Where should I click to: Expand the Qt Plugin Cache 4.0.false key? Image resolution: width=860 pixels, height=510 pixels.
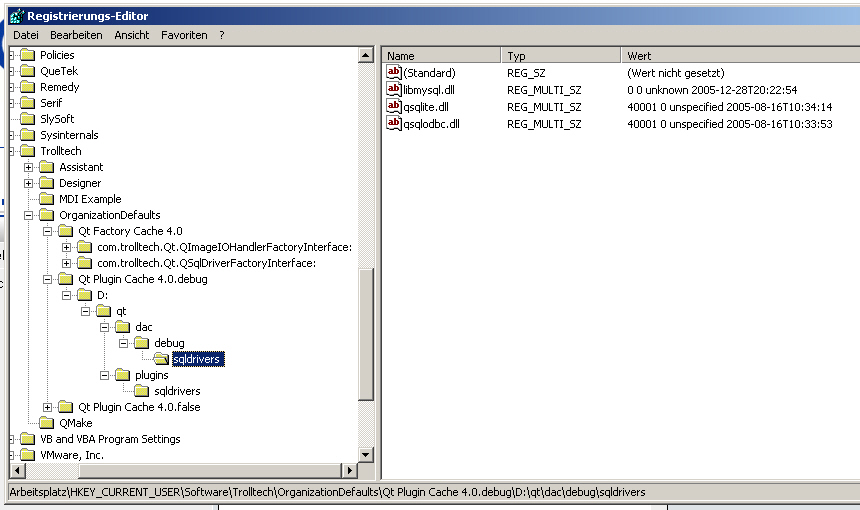pos(48,407)
